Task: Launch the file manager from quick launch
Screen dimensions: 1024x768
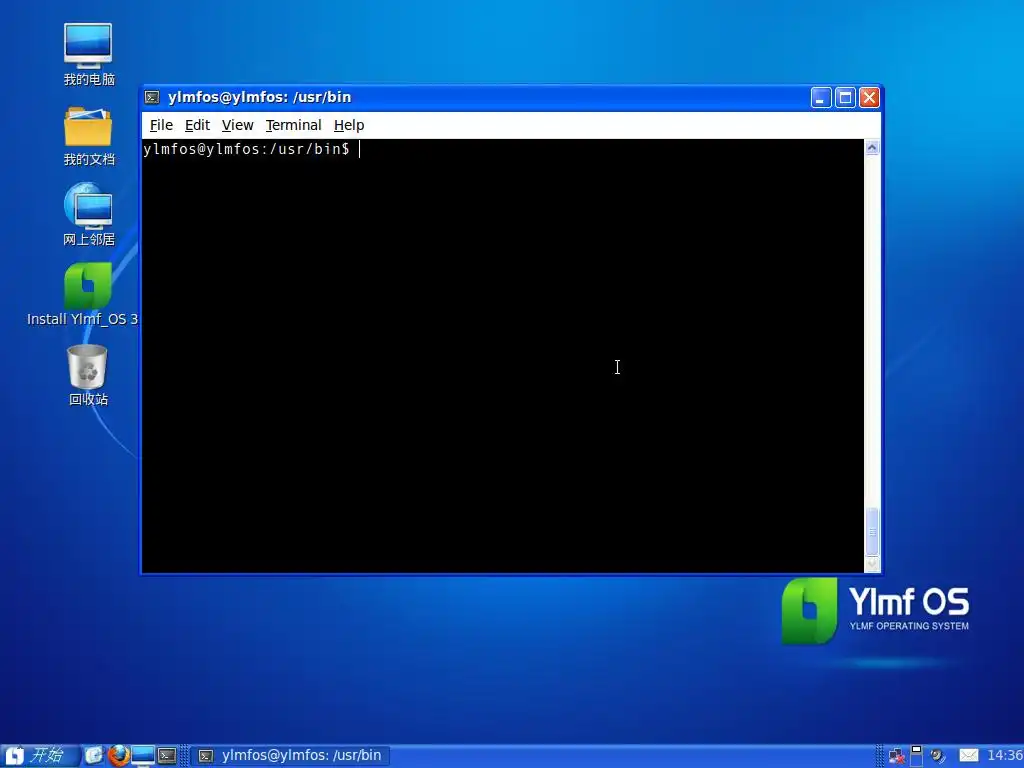Action: click(x=94, y=756)
